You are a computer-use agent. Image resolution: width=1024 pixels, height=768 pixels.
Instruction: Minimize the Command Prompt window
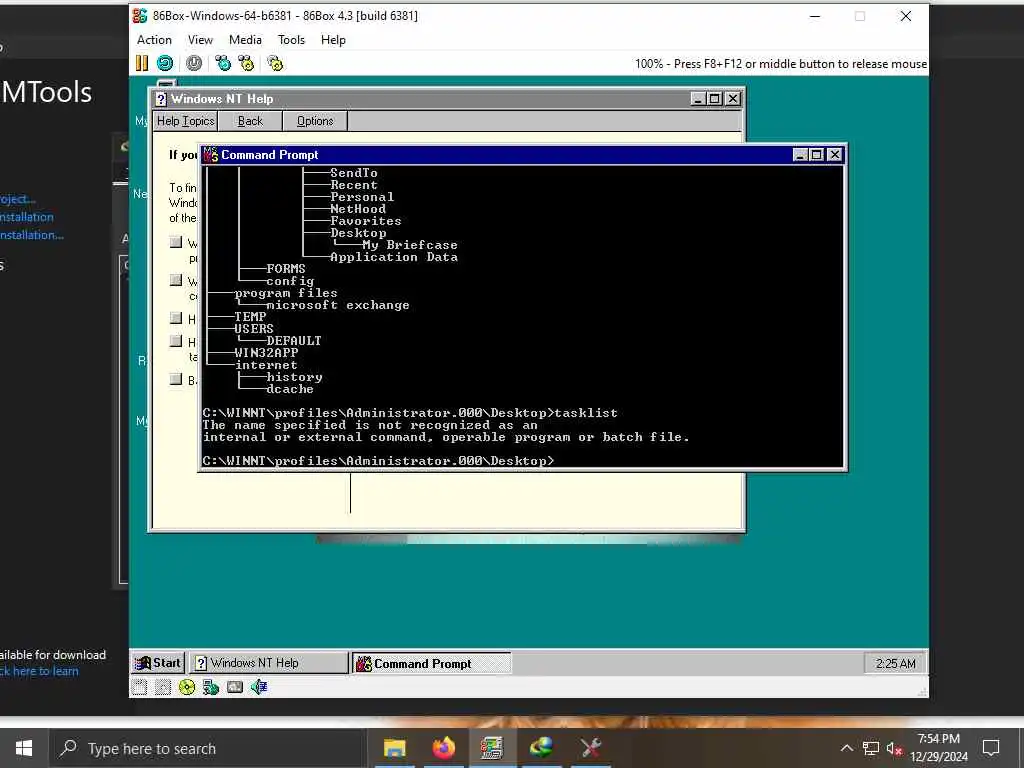pos(801,155)
